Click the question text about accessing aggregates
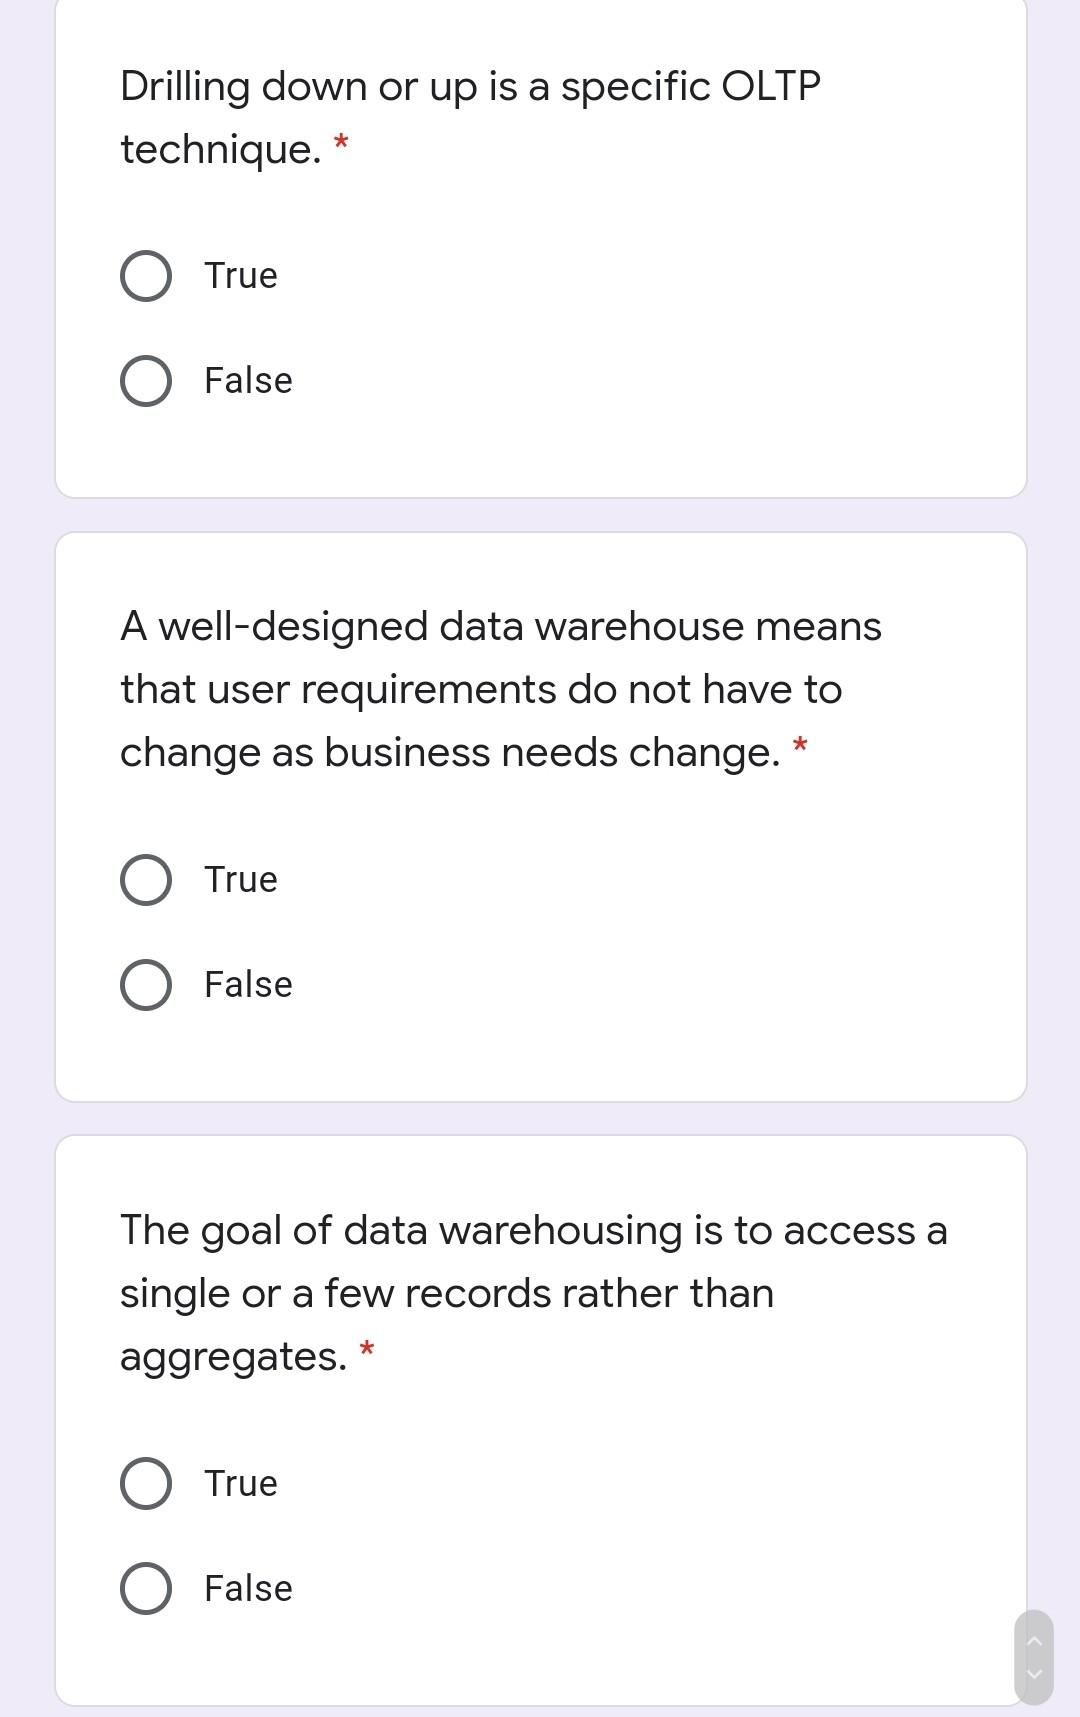The image size is (1080, 1717). coord(534,1292)
